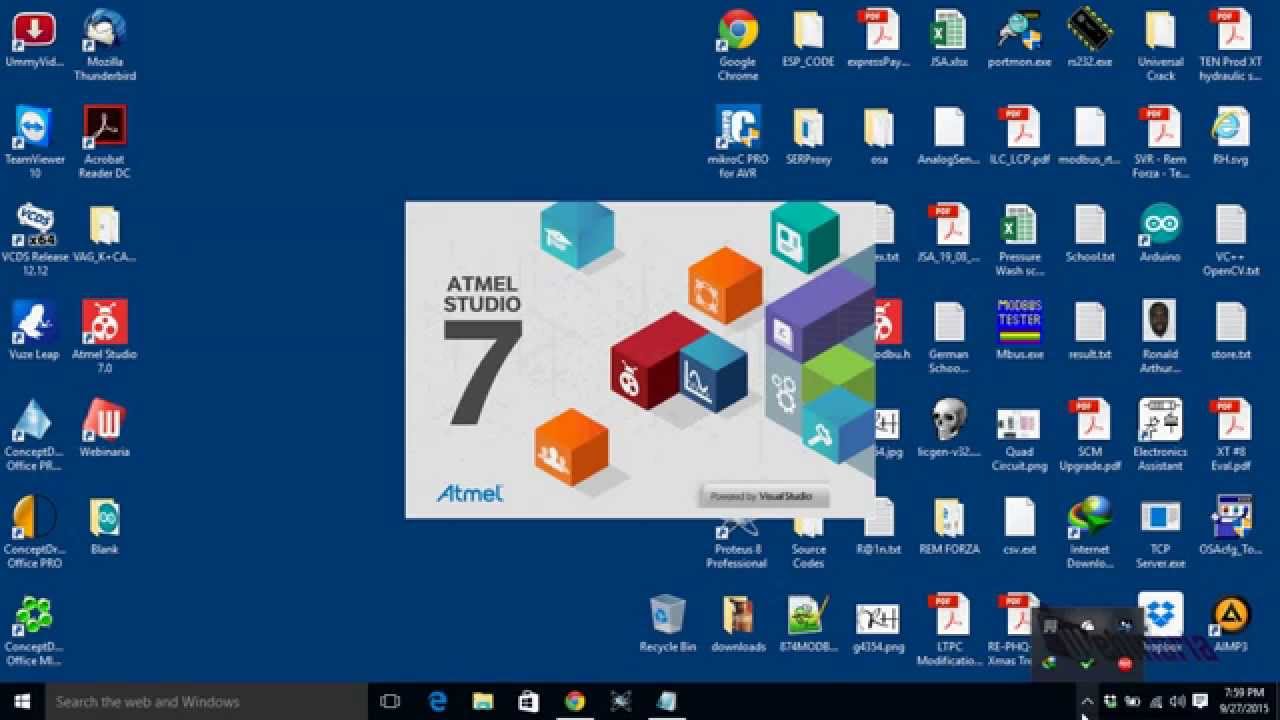Open the Windows Start menu
The height and width of the screenshot is (720, 1280).
22,701
